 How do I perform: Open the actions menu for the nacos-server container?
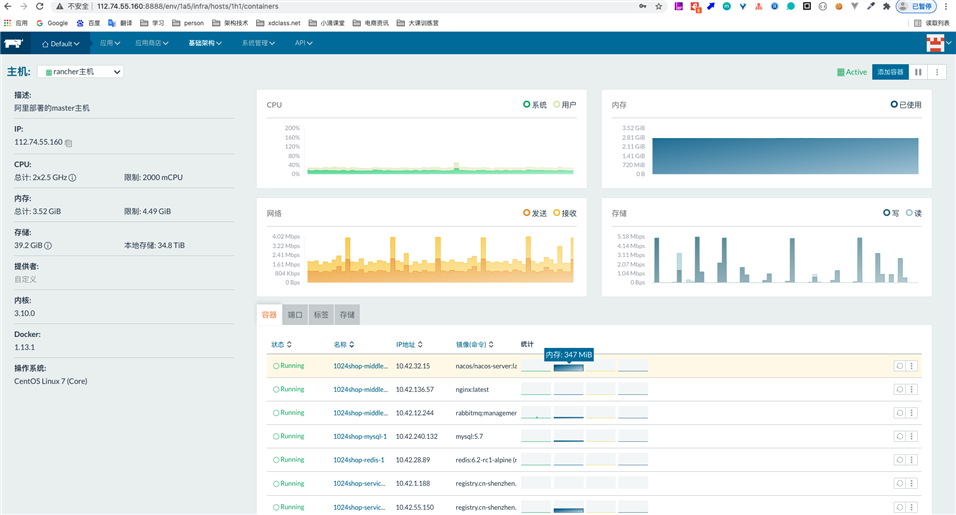coord(912,366)
